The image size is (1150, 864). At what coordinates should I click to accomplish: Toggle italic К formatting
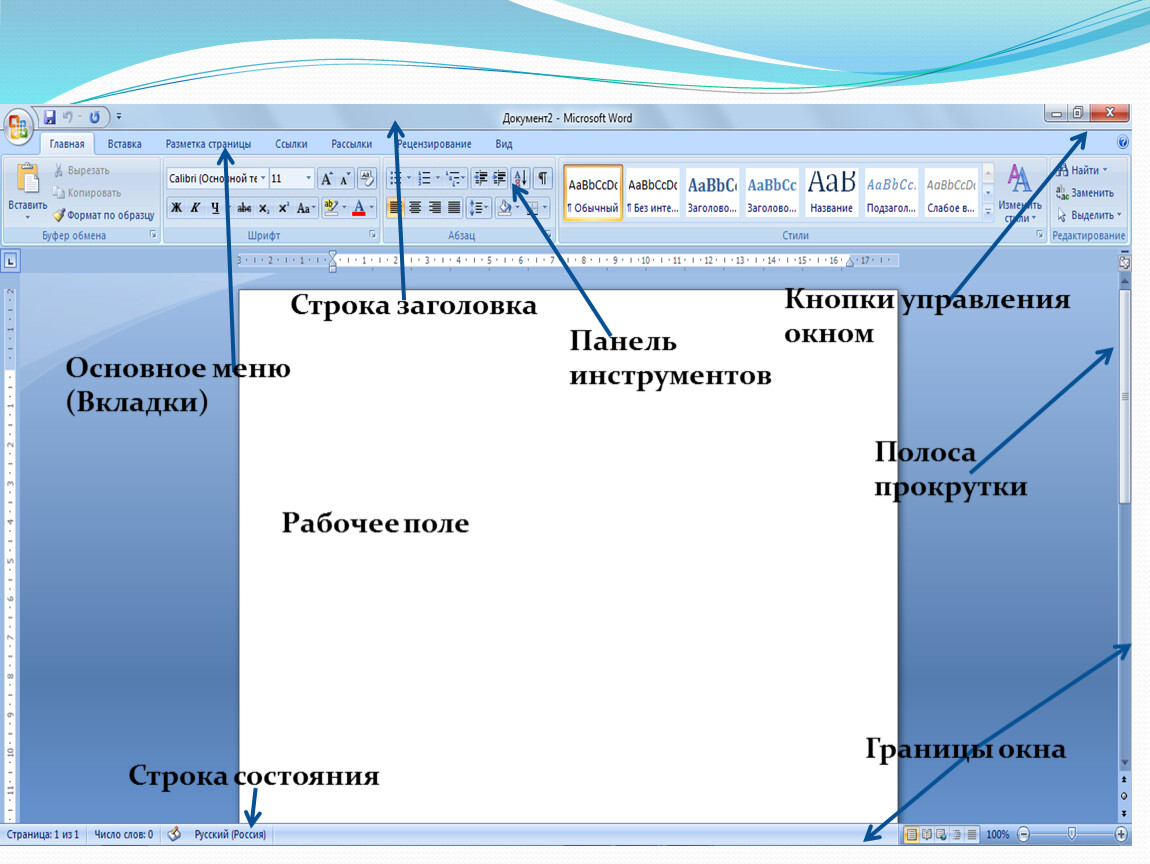coord(195,208)
